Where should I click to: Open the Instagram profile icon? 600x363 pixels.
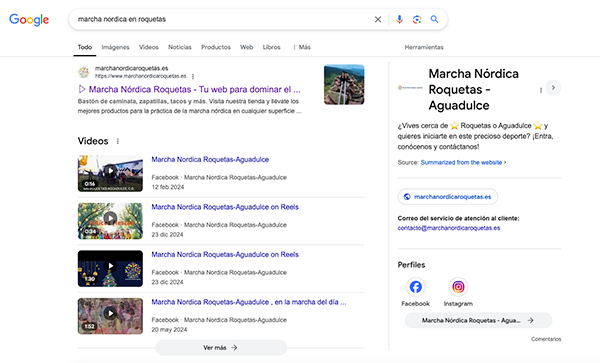458,287
